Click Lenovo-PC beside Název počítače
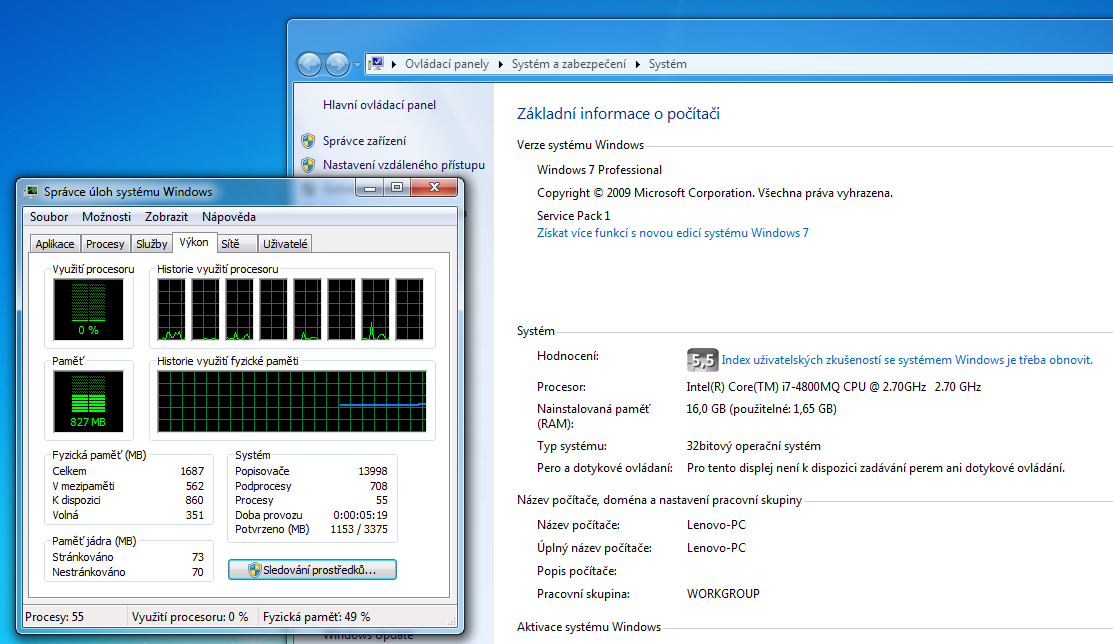Image resolution: width=1113 pixels, height=644 pixels. point(716,525)
